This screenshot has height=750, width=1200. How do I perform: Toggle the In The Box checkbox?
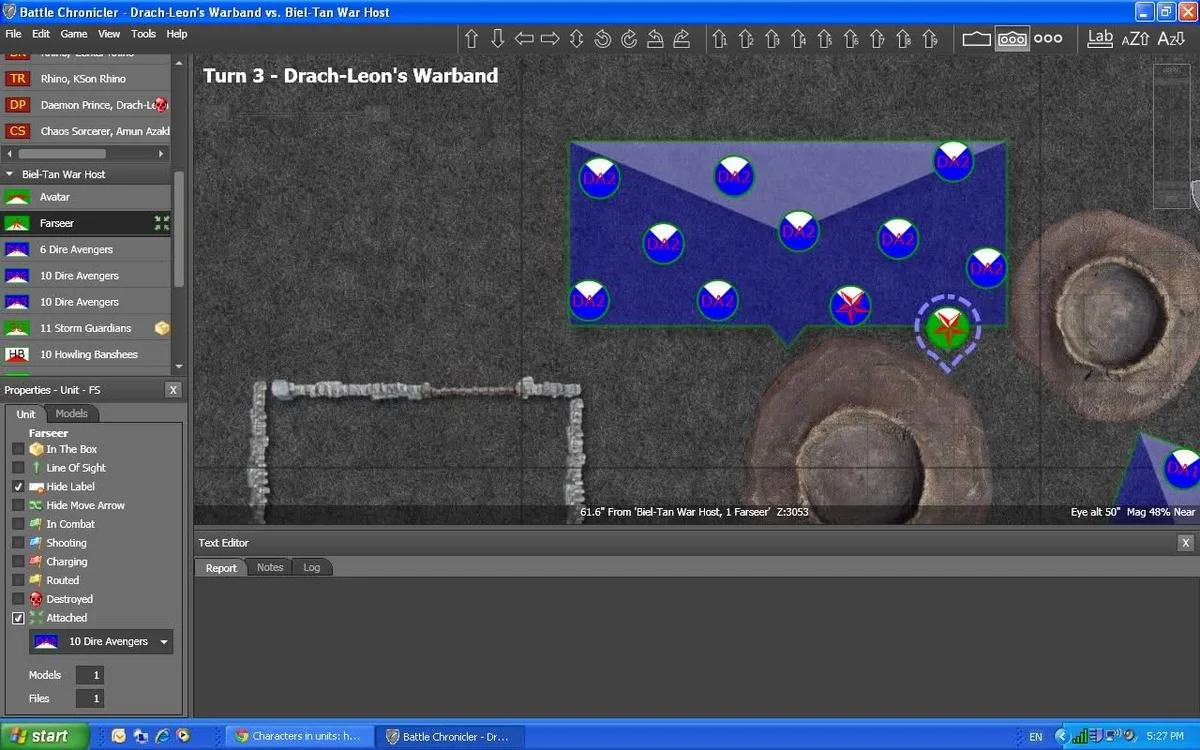18,449
